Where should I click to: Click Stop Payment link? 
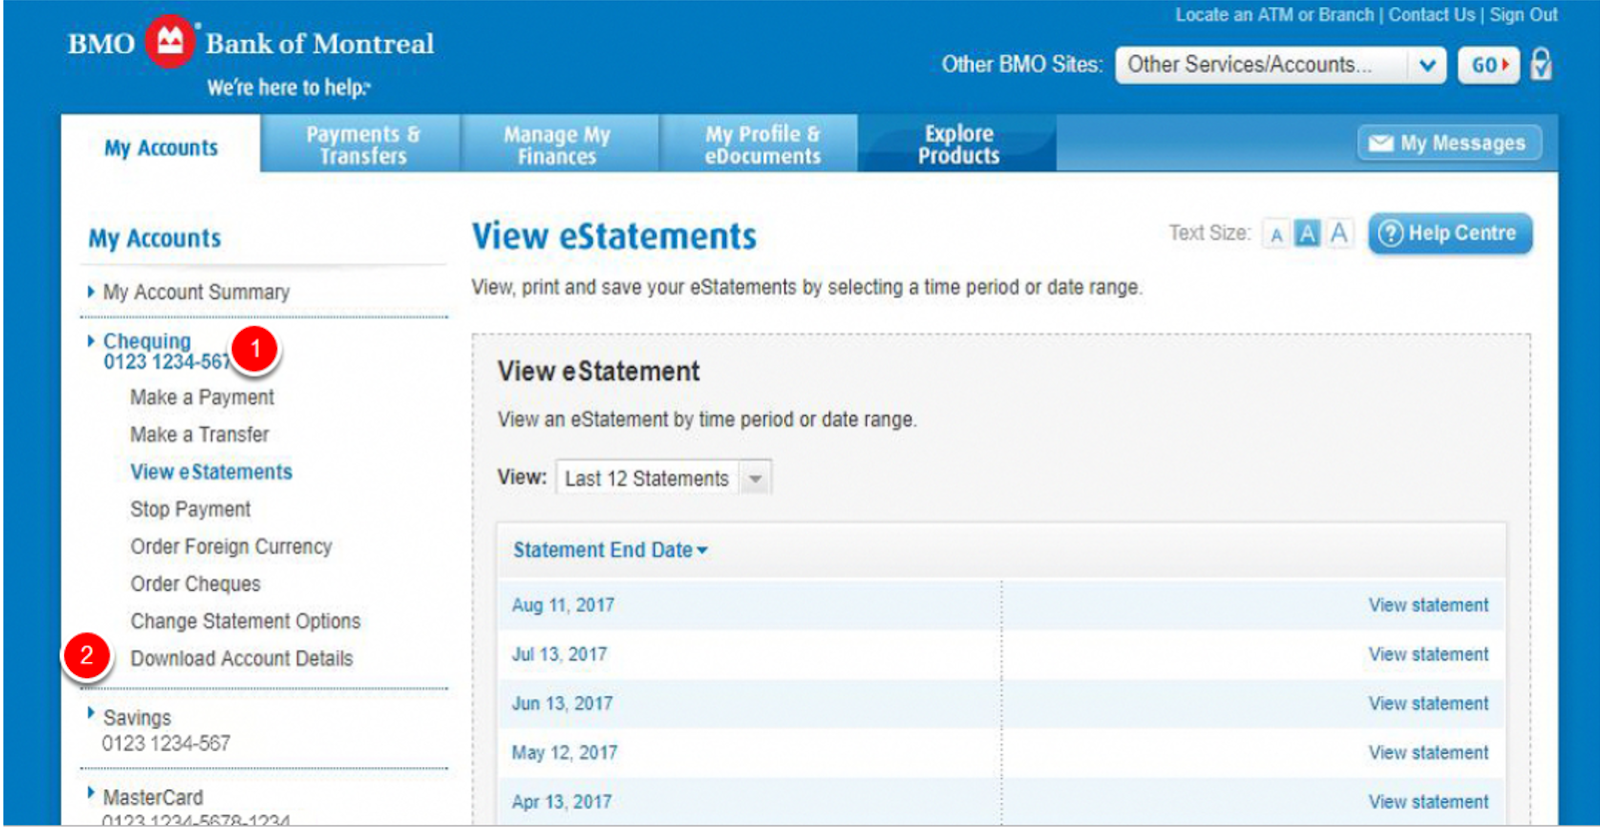190,509
